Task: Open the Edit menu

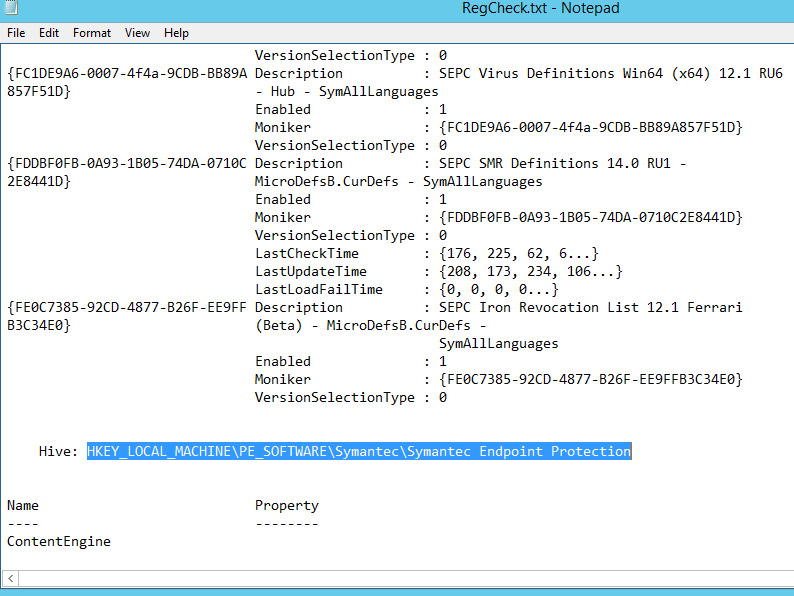Action: coord(49,33)
